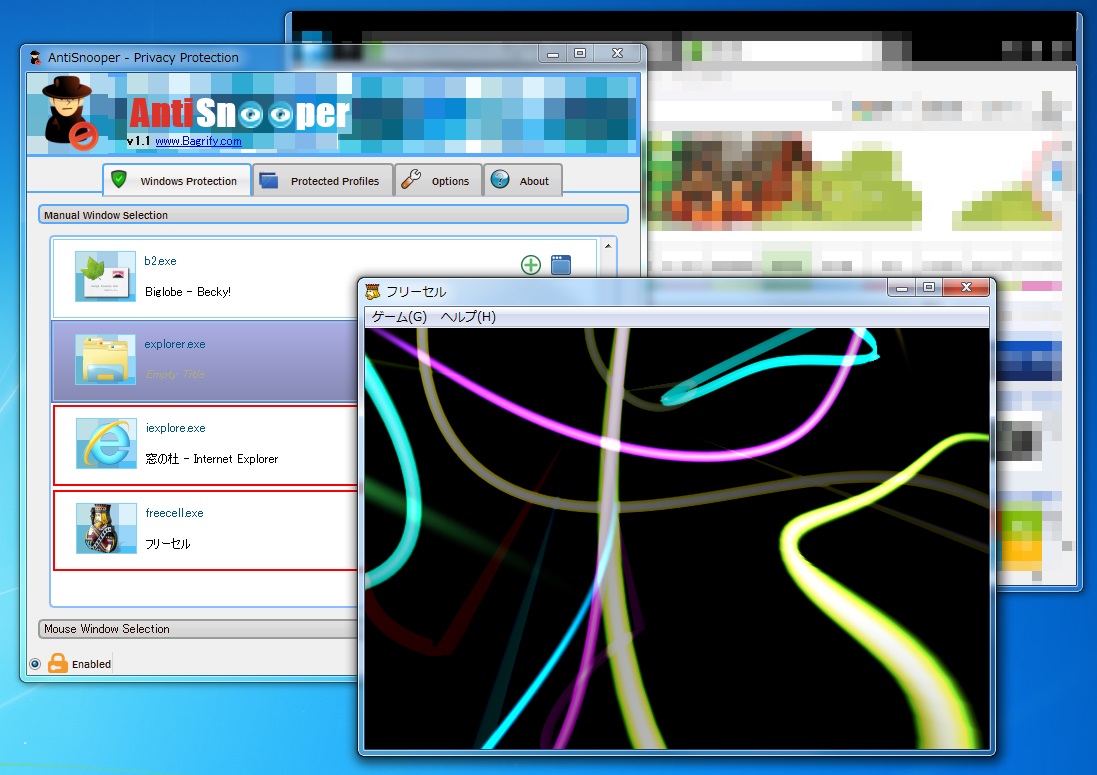
Task: Click the window list scroll-up arrow
Action: (x=608, y=246)
